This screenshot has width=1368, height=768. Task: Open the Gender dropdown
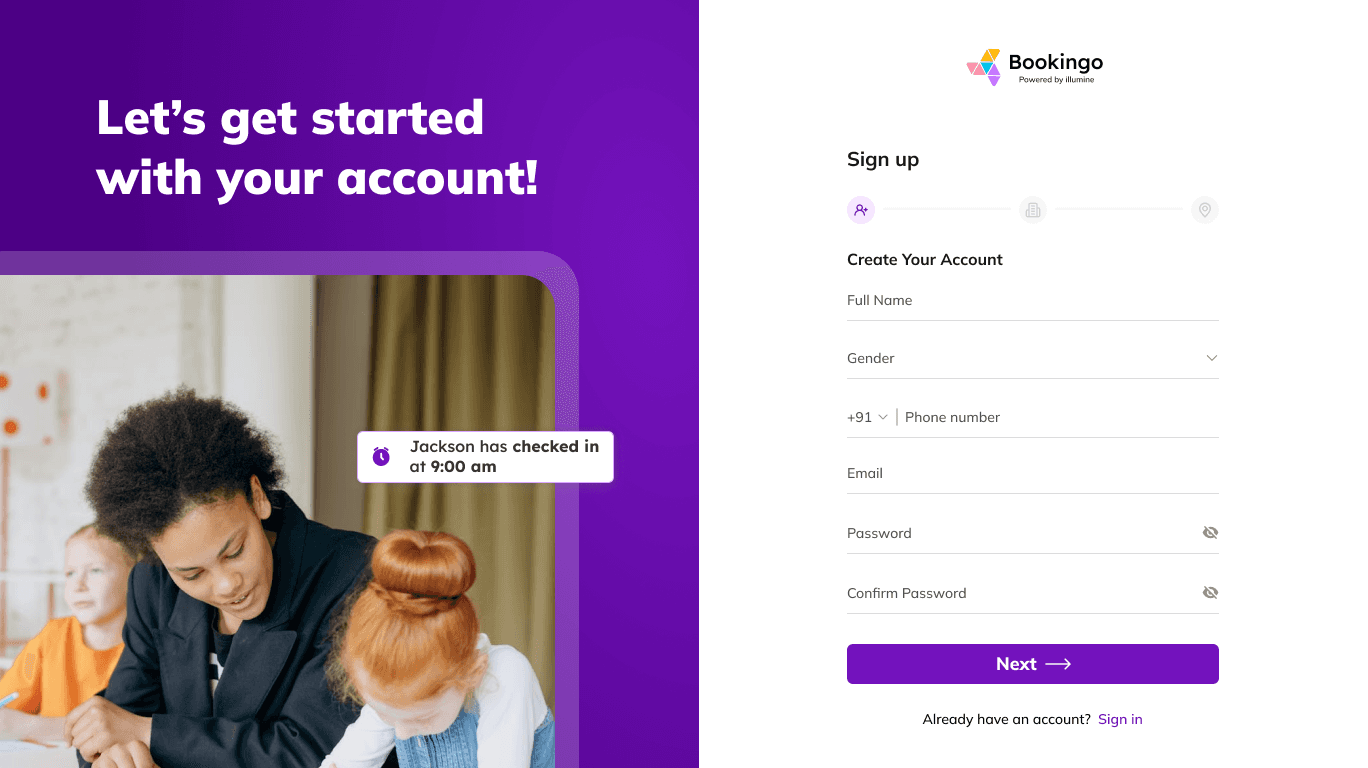(x=1033, y=358)
